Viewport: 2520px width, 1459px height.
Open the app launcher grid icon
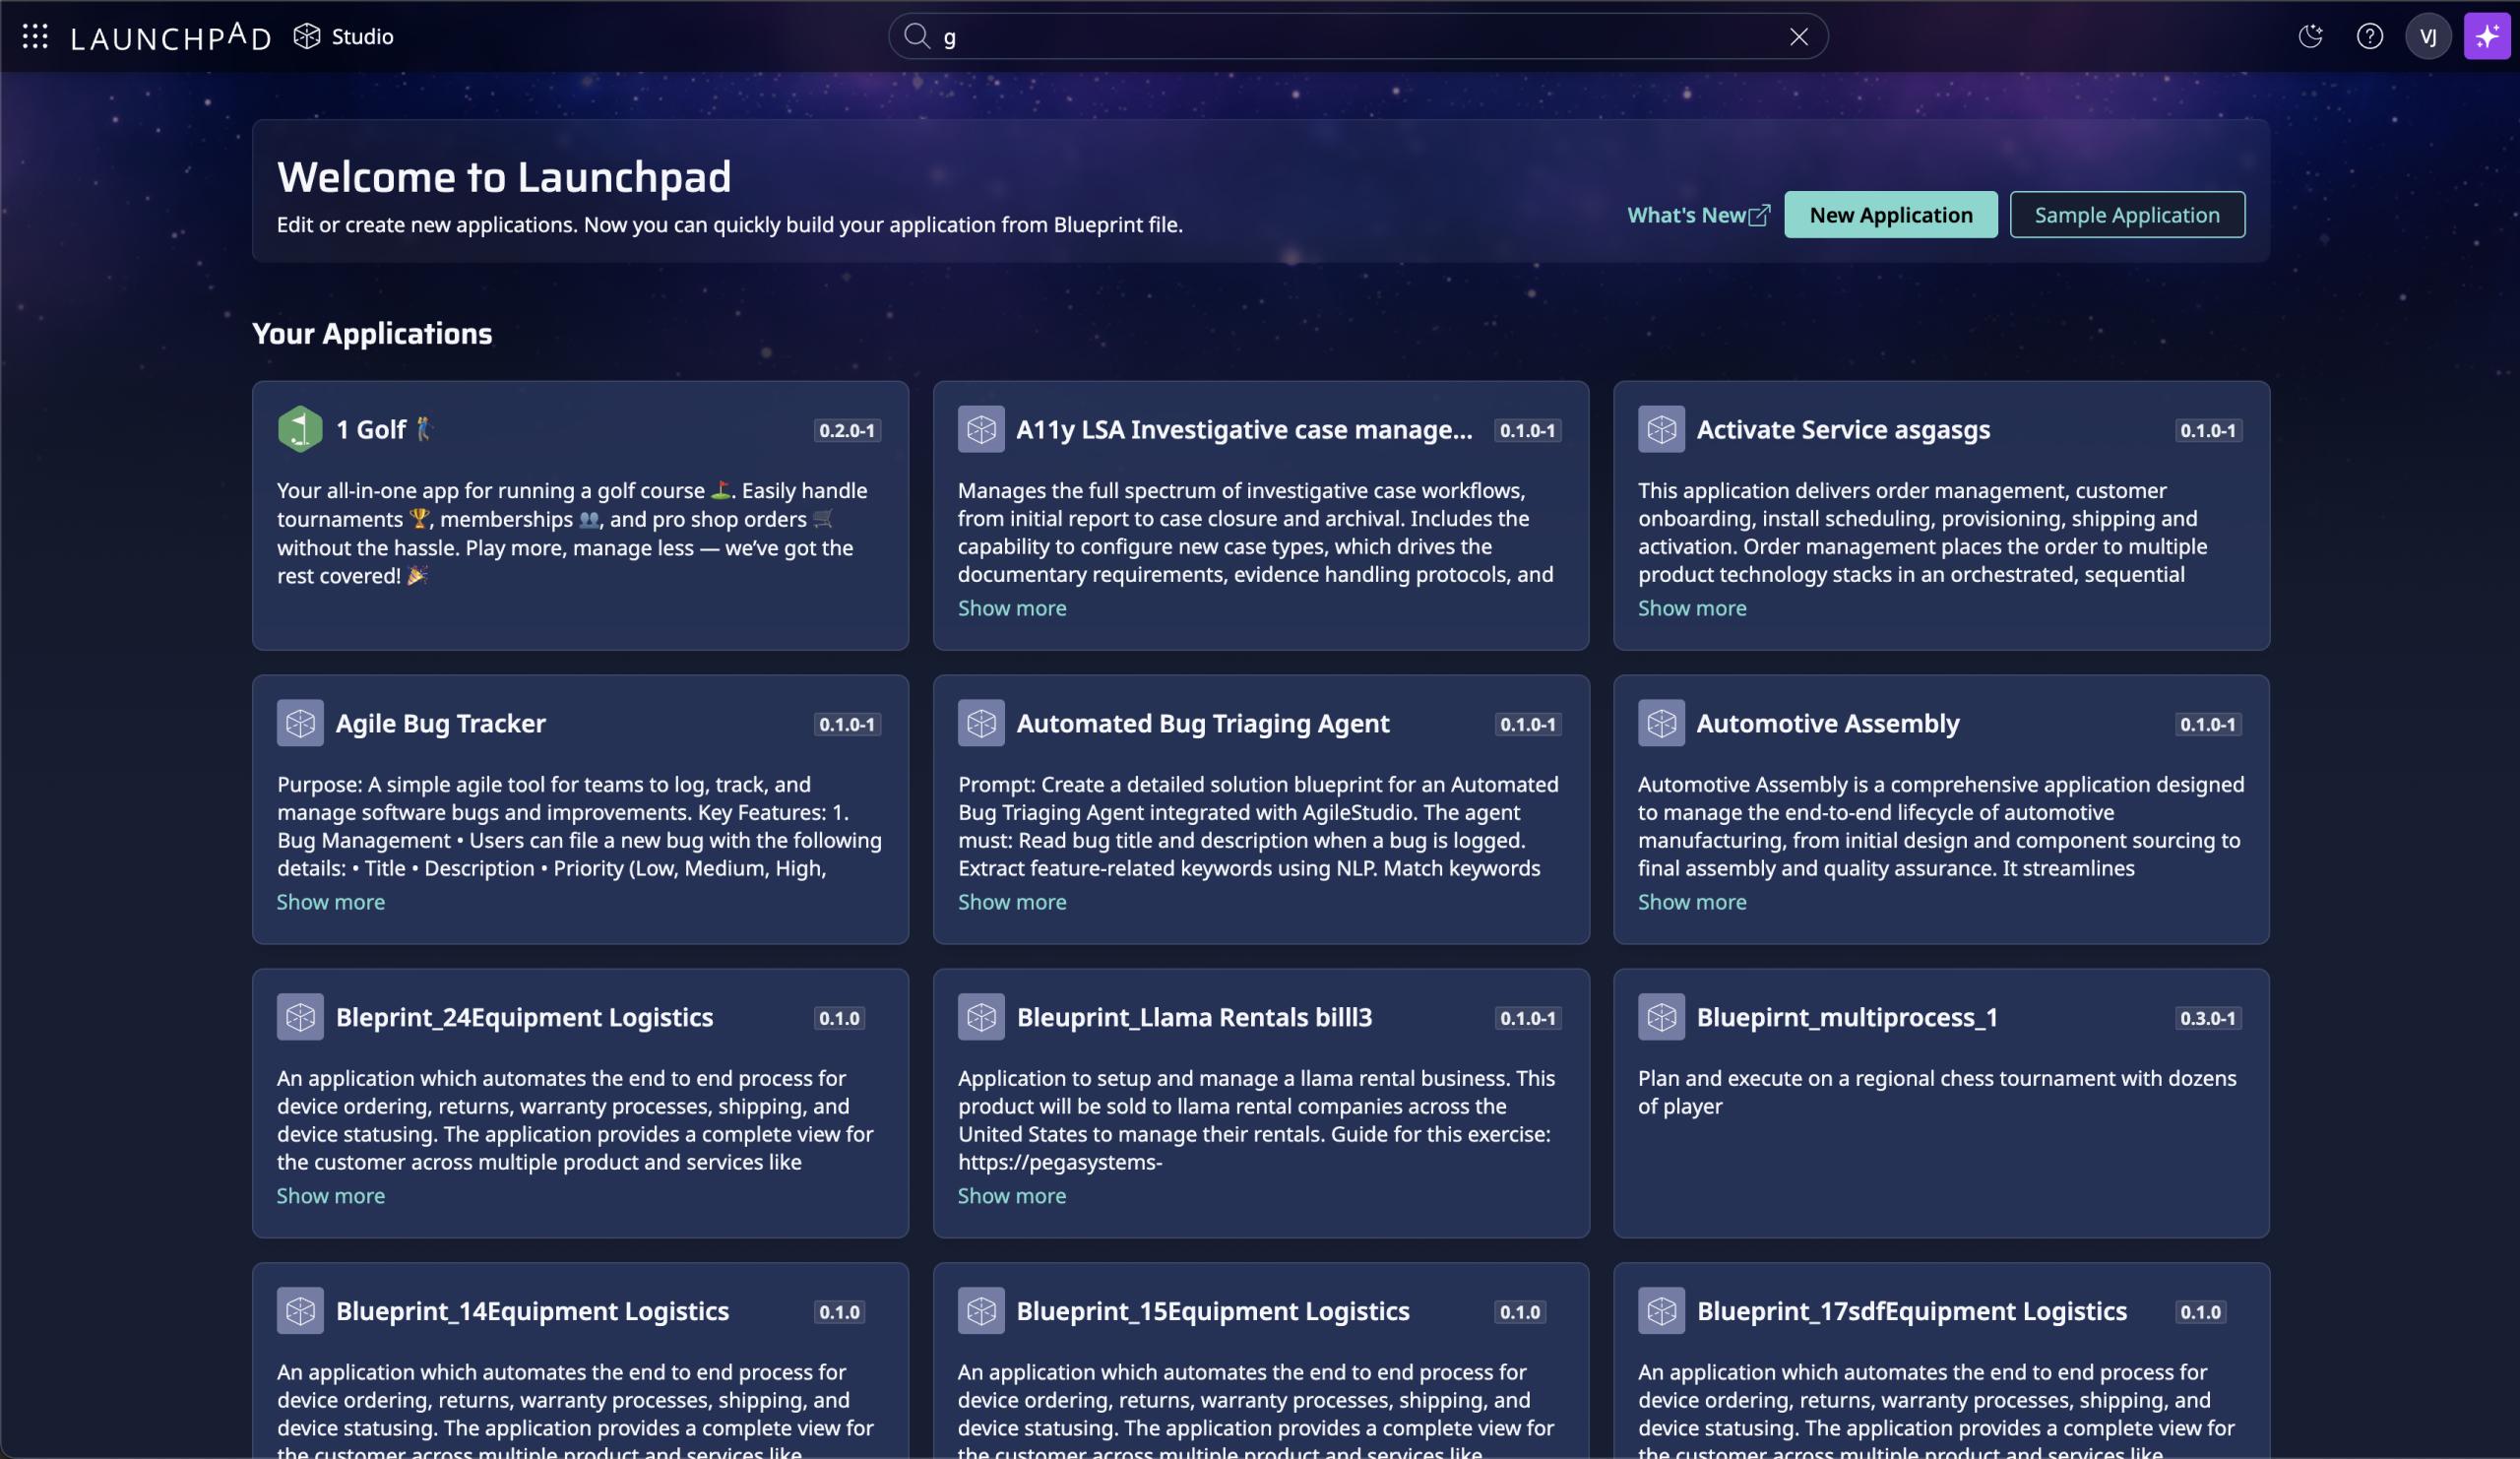tap(35, 36)
